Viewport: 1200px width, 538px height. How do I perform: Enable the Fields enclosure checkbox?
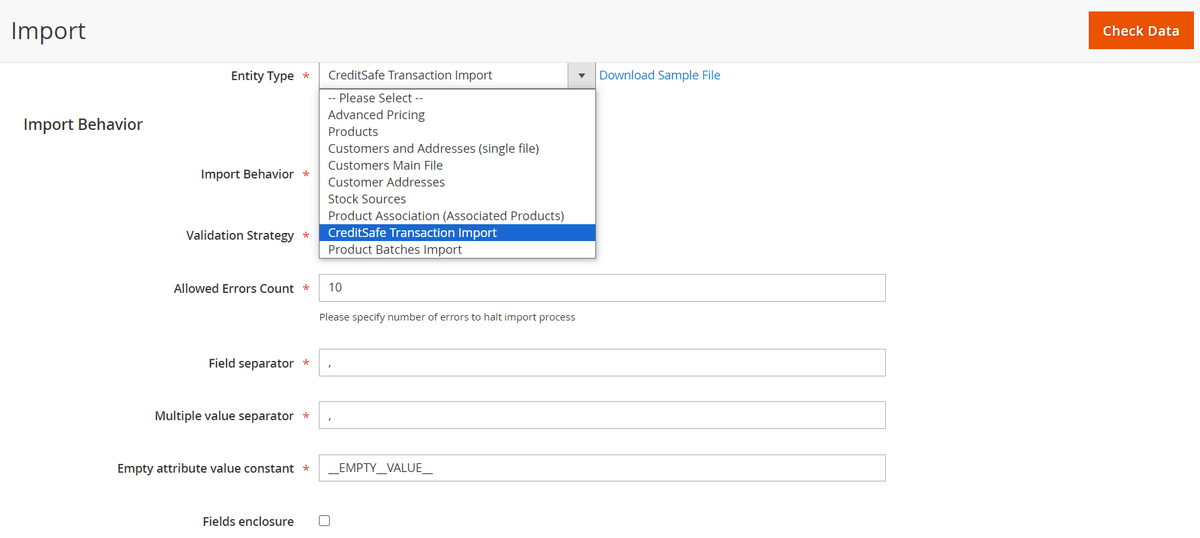click(x=324, y=521)
